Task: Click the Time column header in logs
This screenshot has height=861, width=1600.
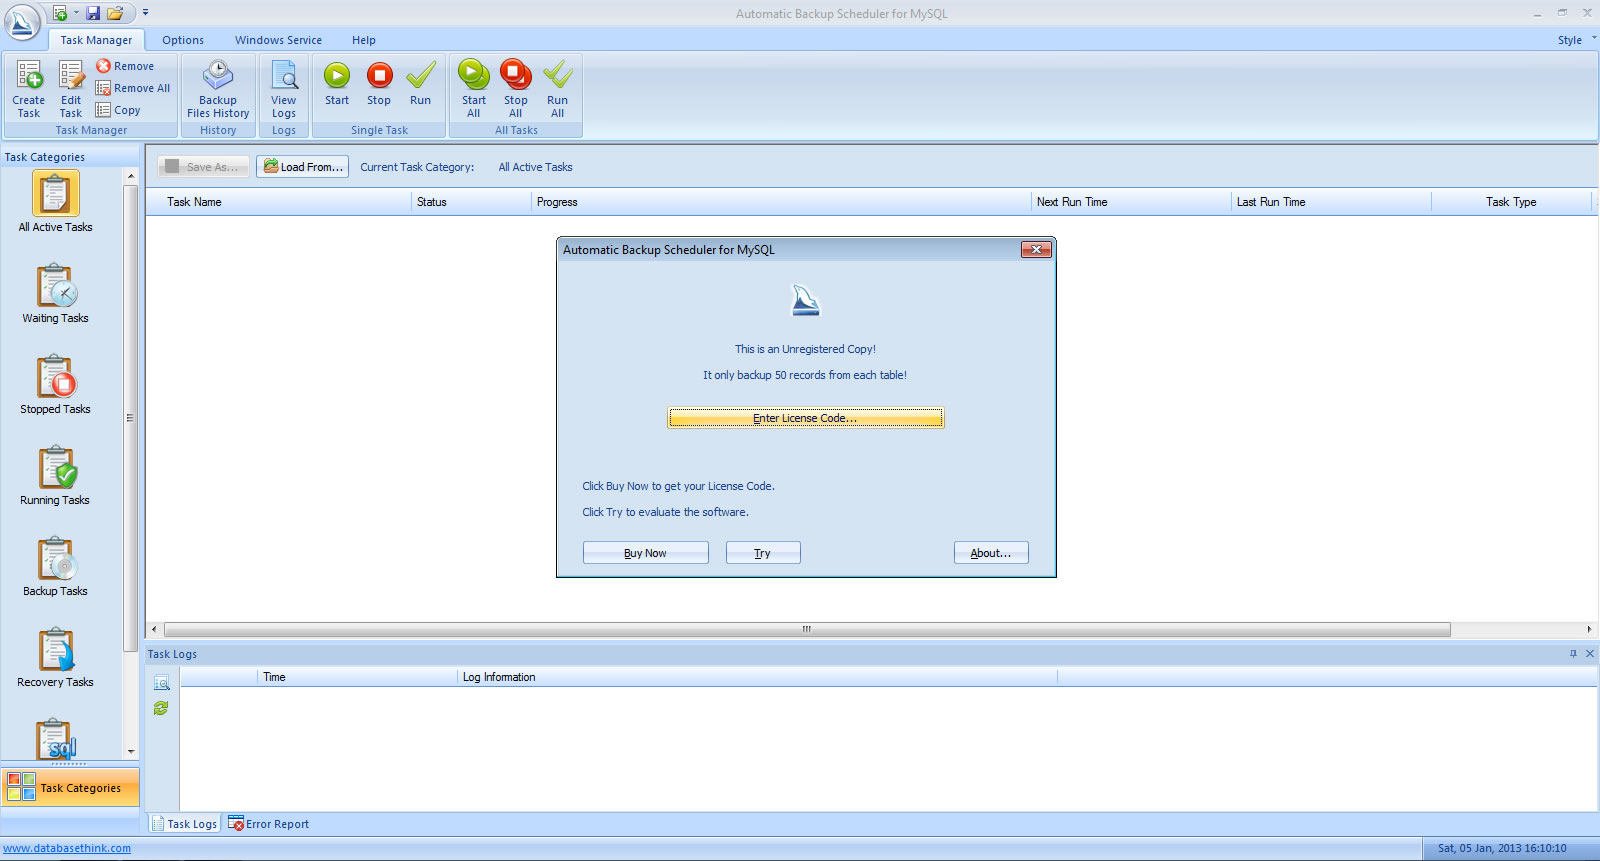Action: point(358,677)
